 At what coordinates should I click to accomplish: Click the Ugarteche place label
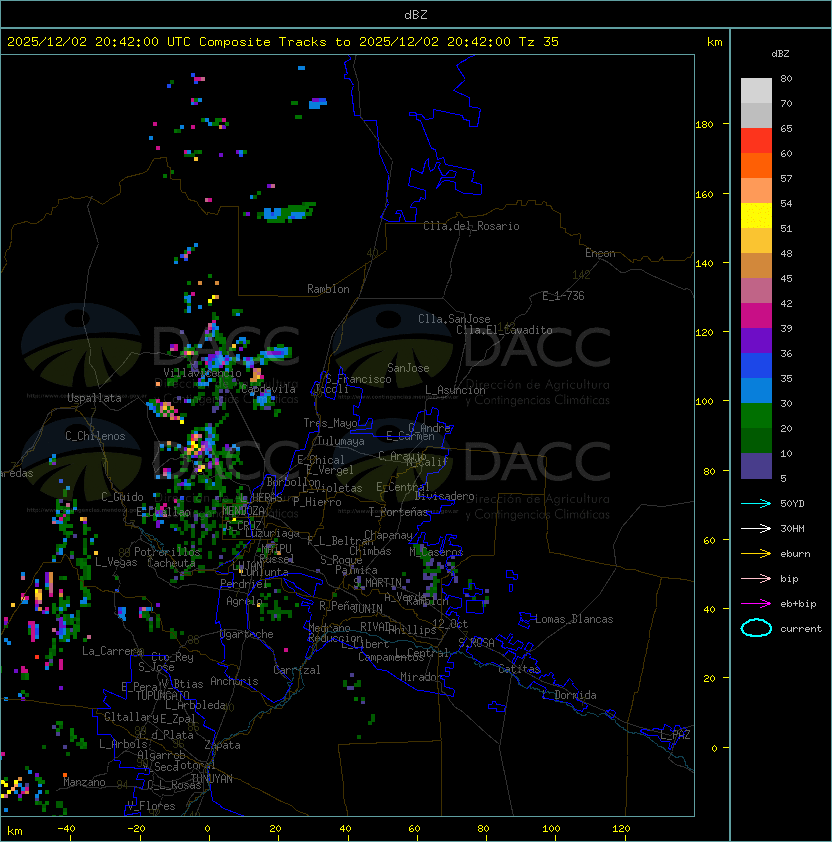tap(247, 634)
